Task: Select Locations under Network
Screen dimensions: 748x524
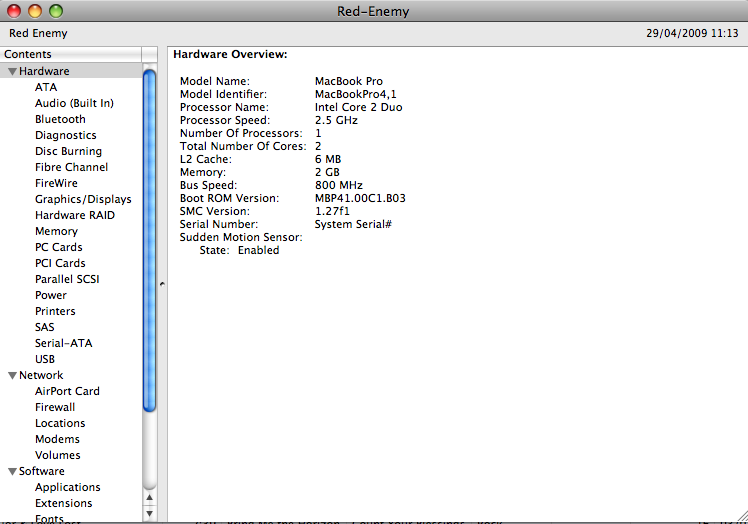Action: (60, 423)
